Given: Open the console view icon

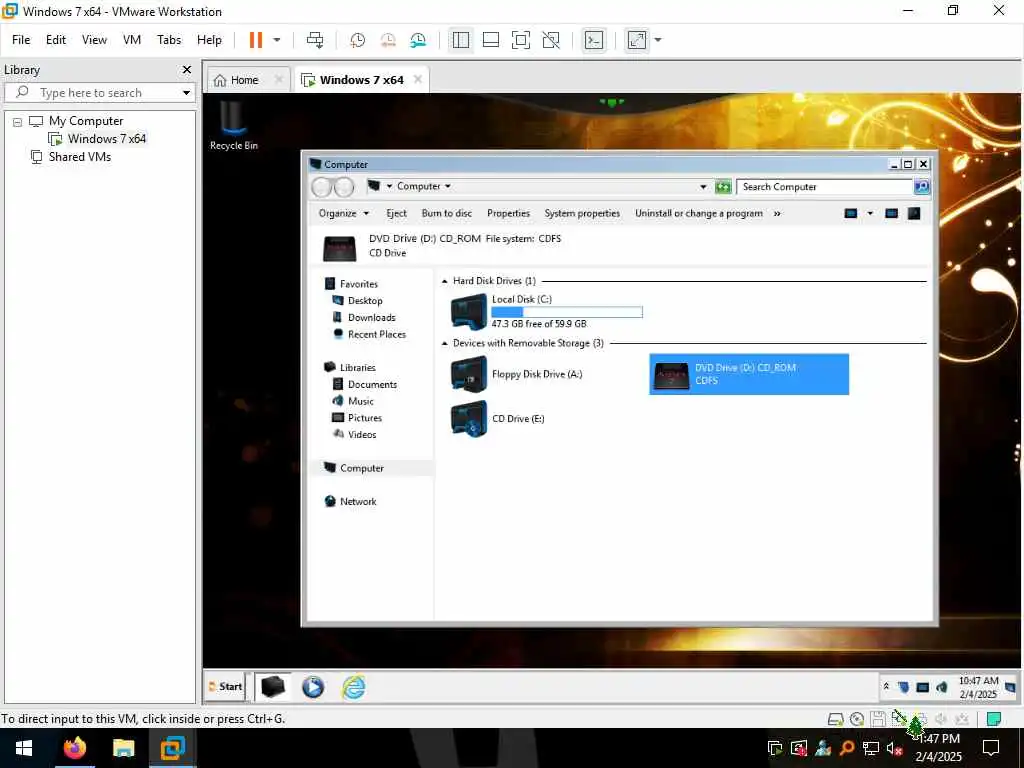Looking at the screenshot, I should coord(594,40).
